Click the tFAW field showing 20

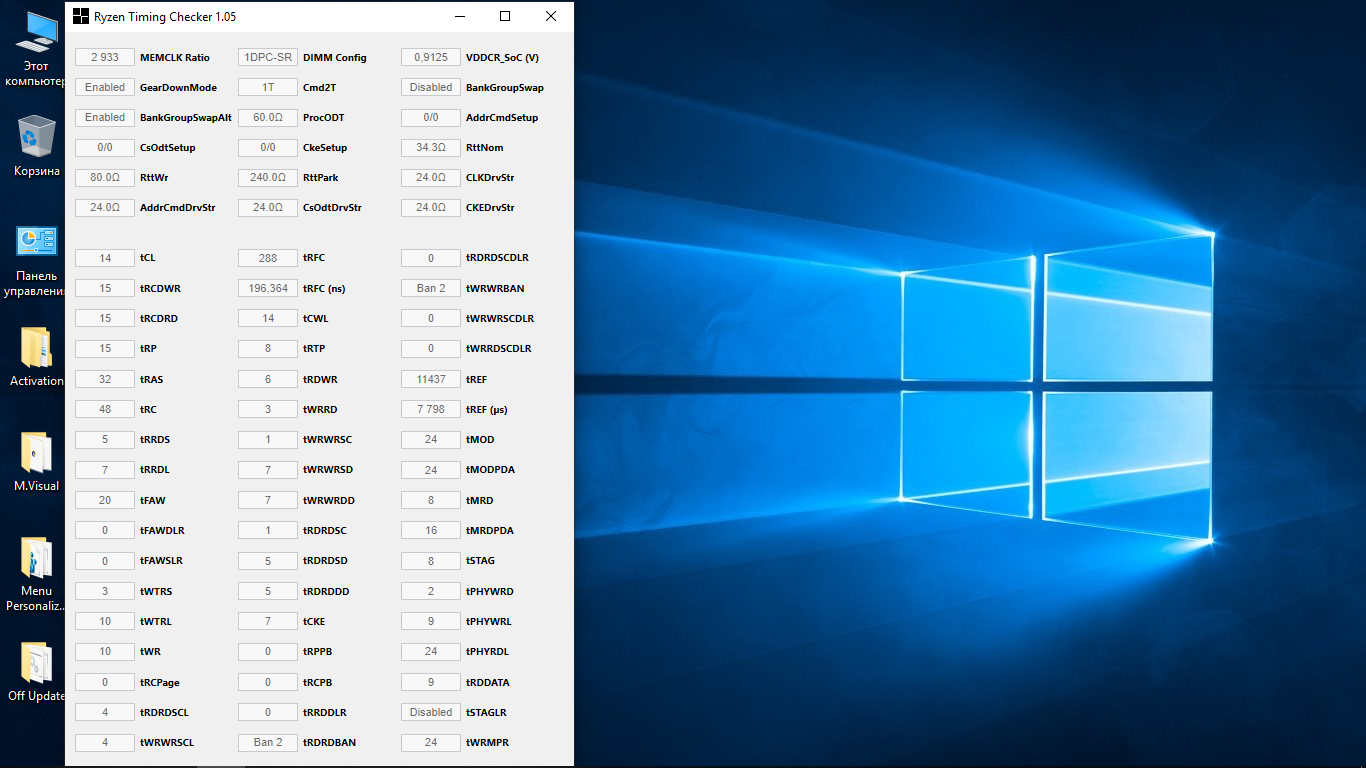coord(105,501)
